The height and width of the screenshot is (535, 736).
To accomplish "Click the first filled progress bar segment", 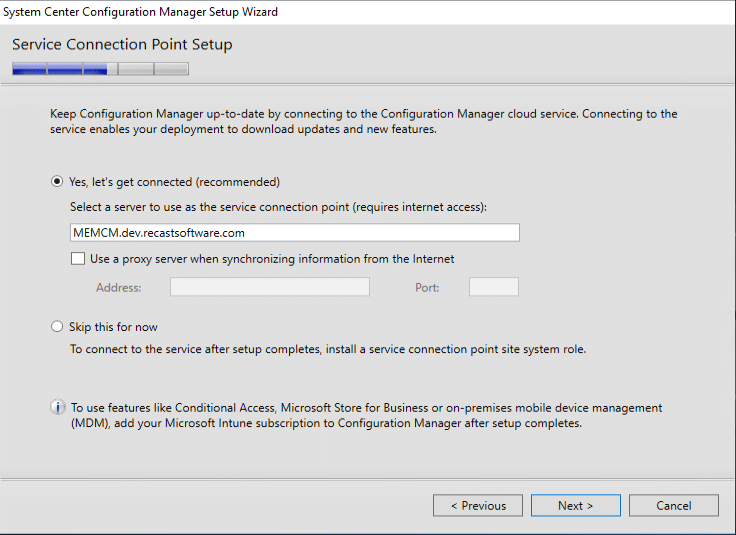I will coord(29,69).
